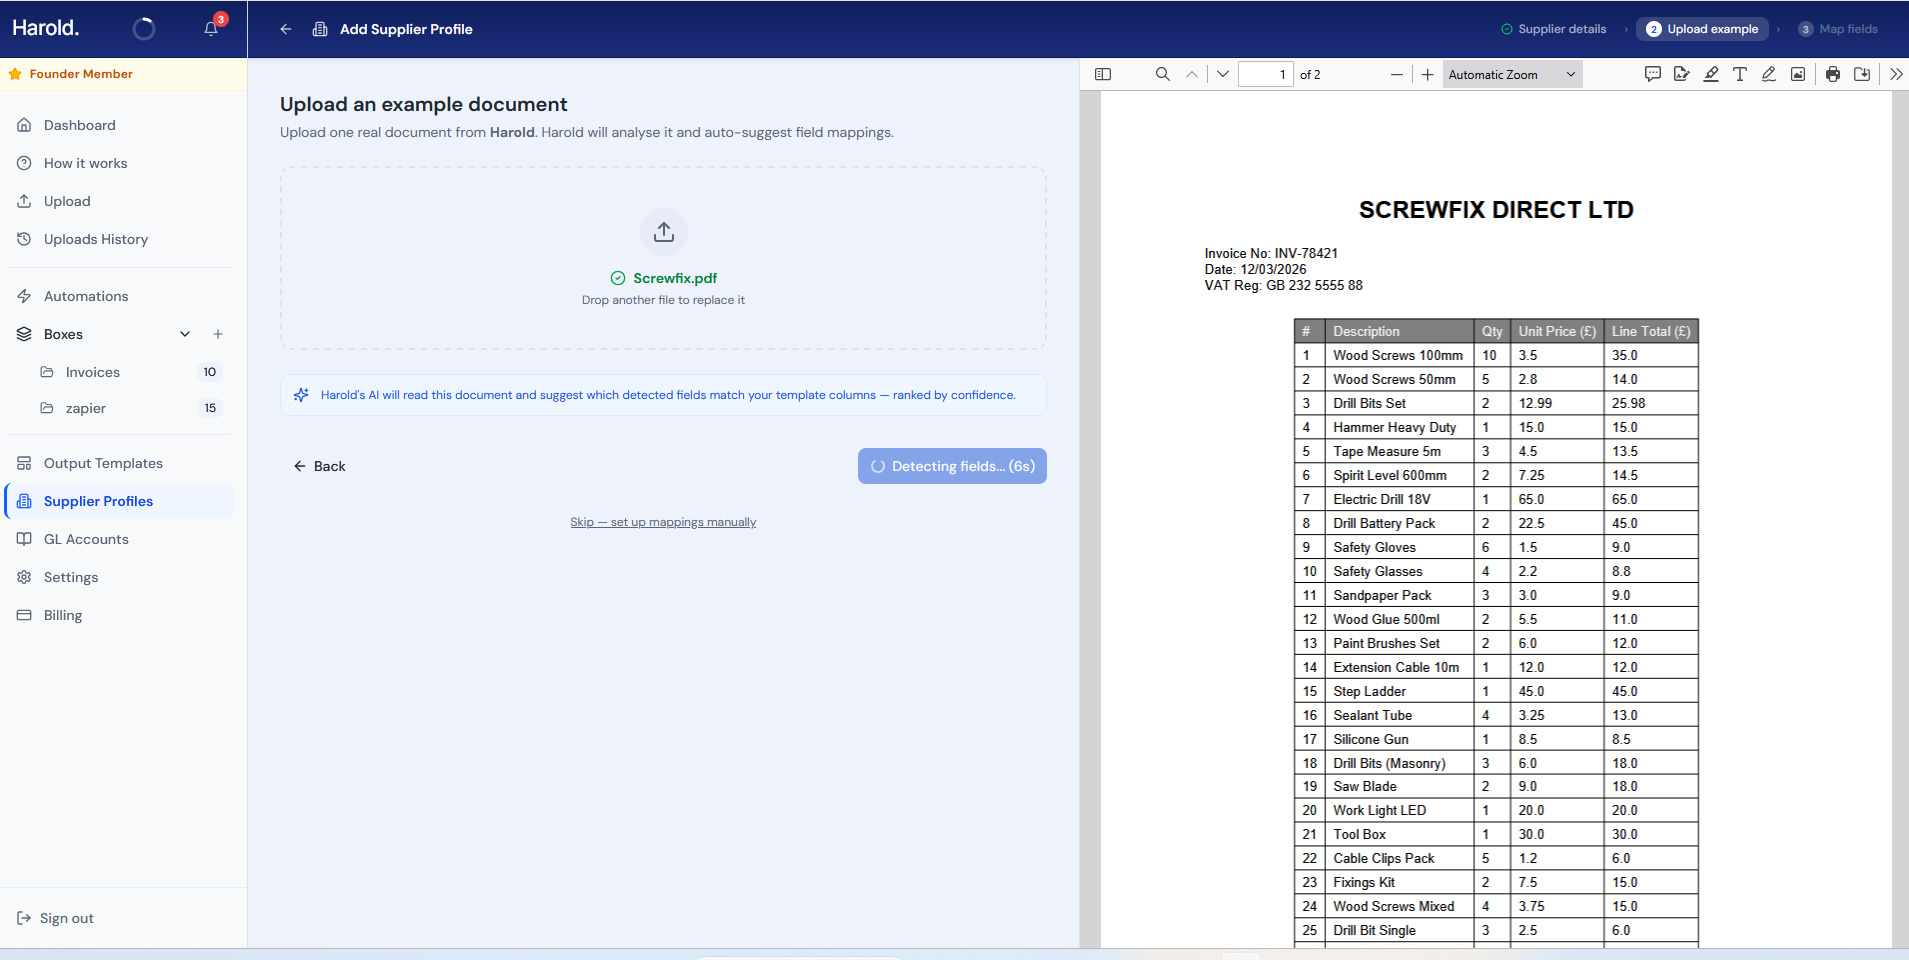Click the Harold logo
This screenshot has height=960, width=1909.
click(46, 28)
